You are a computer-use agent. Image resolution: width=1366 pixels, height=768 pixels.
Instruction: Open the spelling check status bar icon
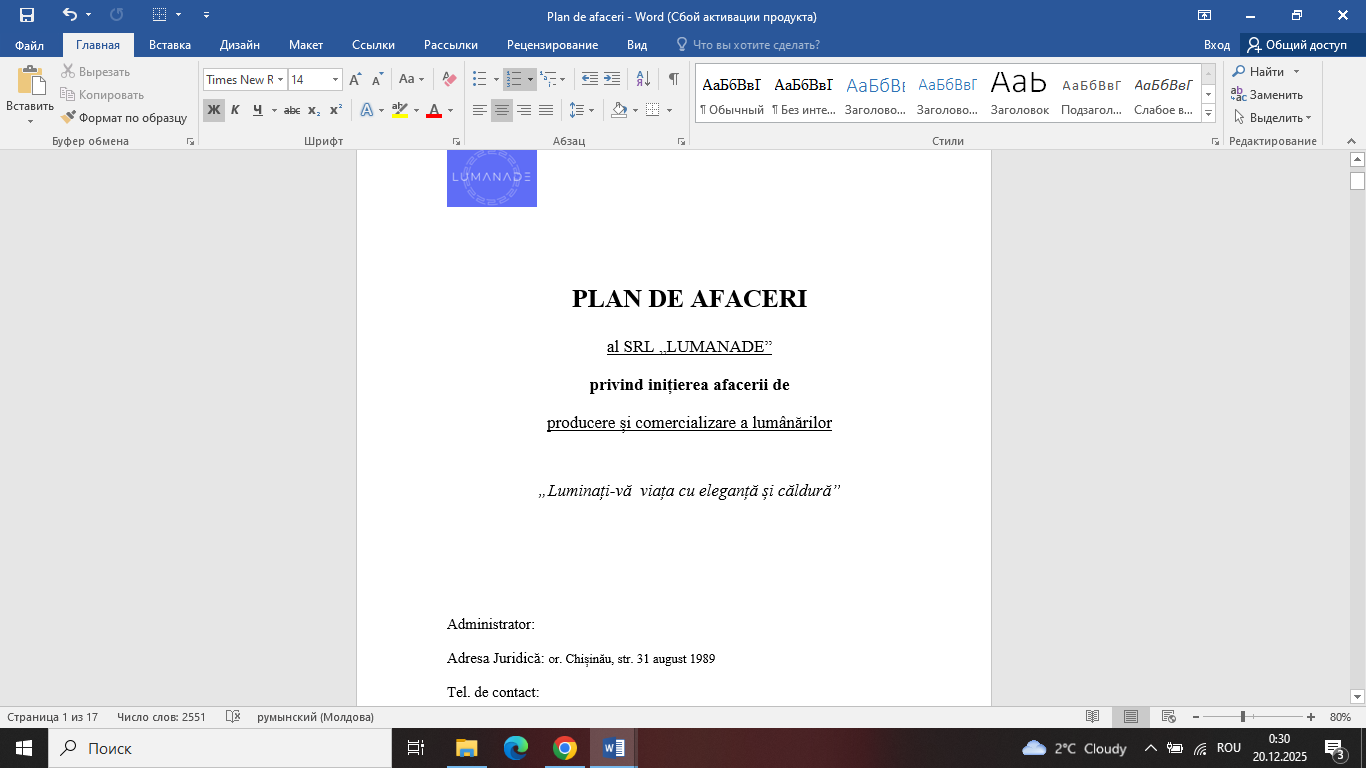pyautogui.click(x=233, y=717)
